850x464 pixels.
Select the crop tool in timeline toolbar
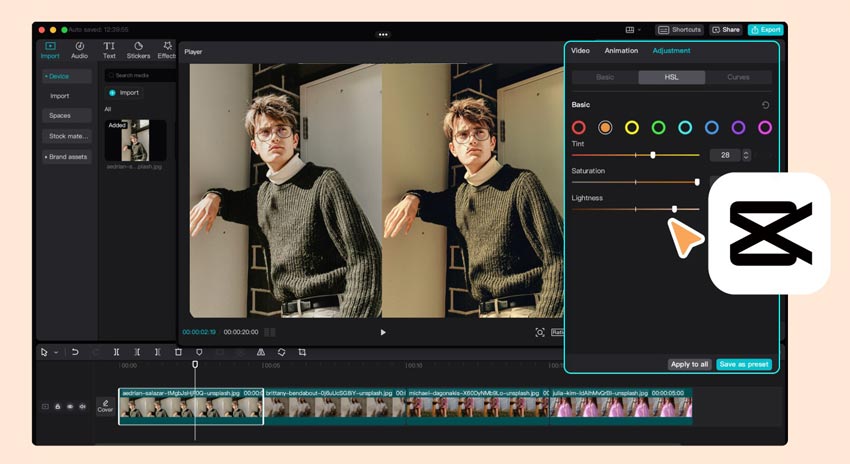tap(302, 352)
